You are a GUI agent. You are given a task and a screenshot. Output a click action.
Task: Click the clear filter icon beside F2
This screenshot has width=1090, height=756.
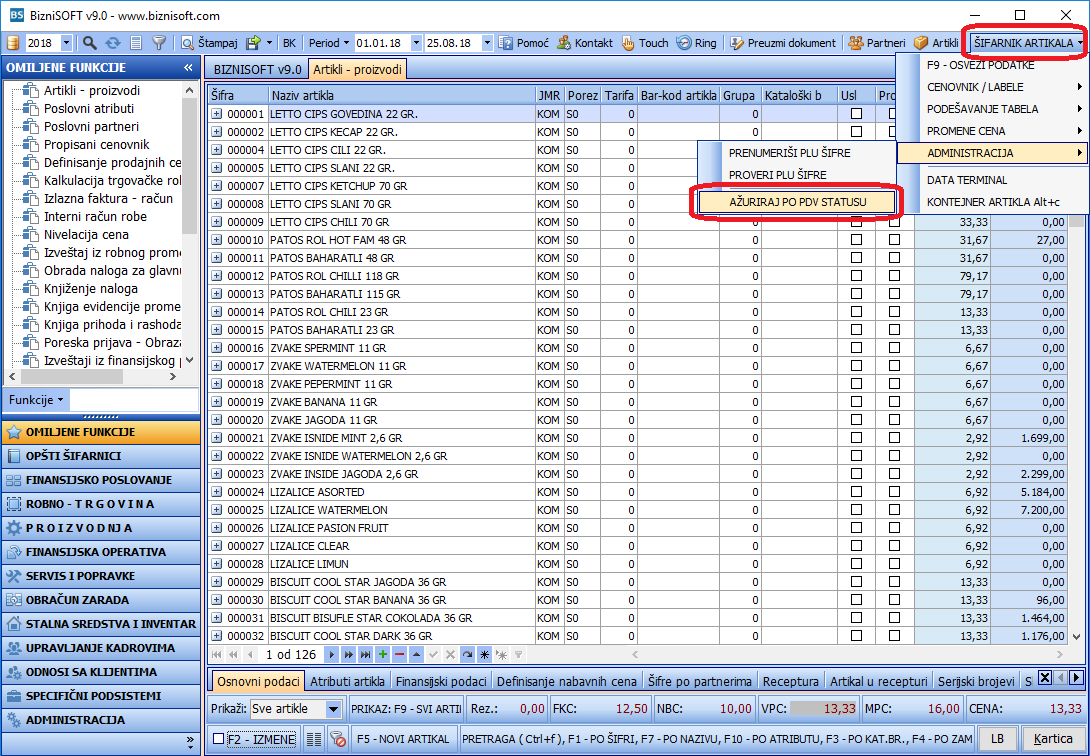[338, 739]
